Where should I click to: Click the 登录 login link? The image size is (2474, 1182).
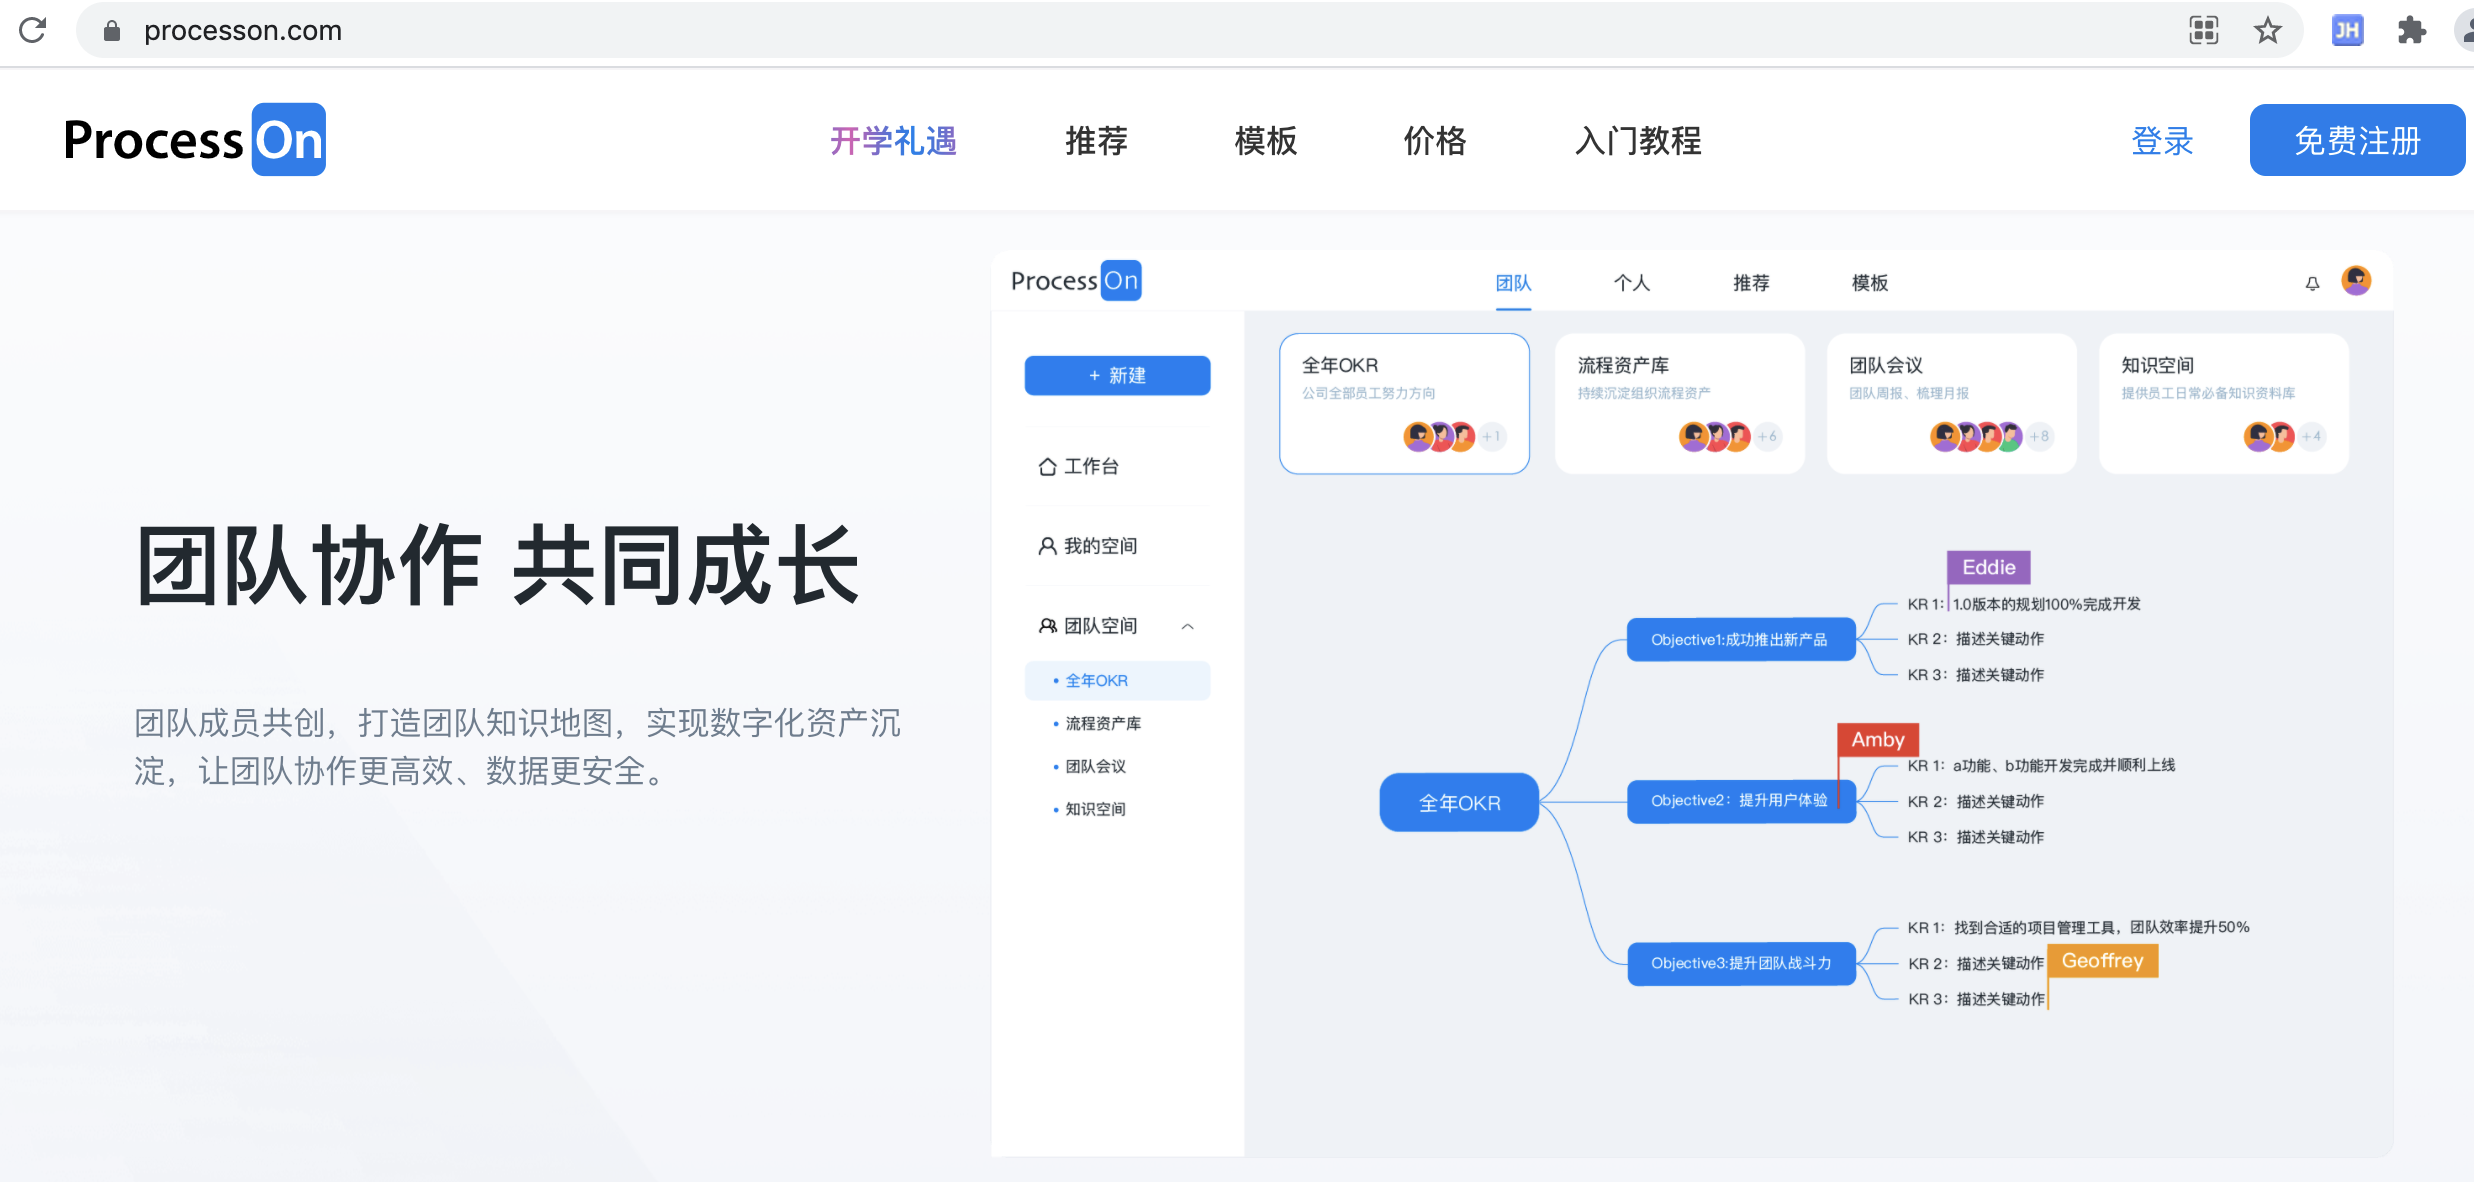pyautogui.click(x=2162, y=141)
